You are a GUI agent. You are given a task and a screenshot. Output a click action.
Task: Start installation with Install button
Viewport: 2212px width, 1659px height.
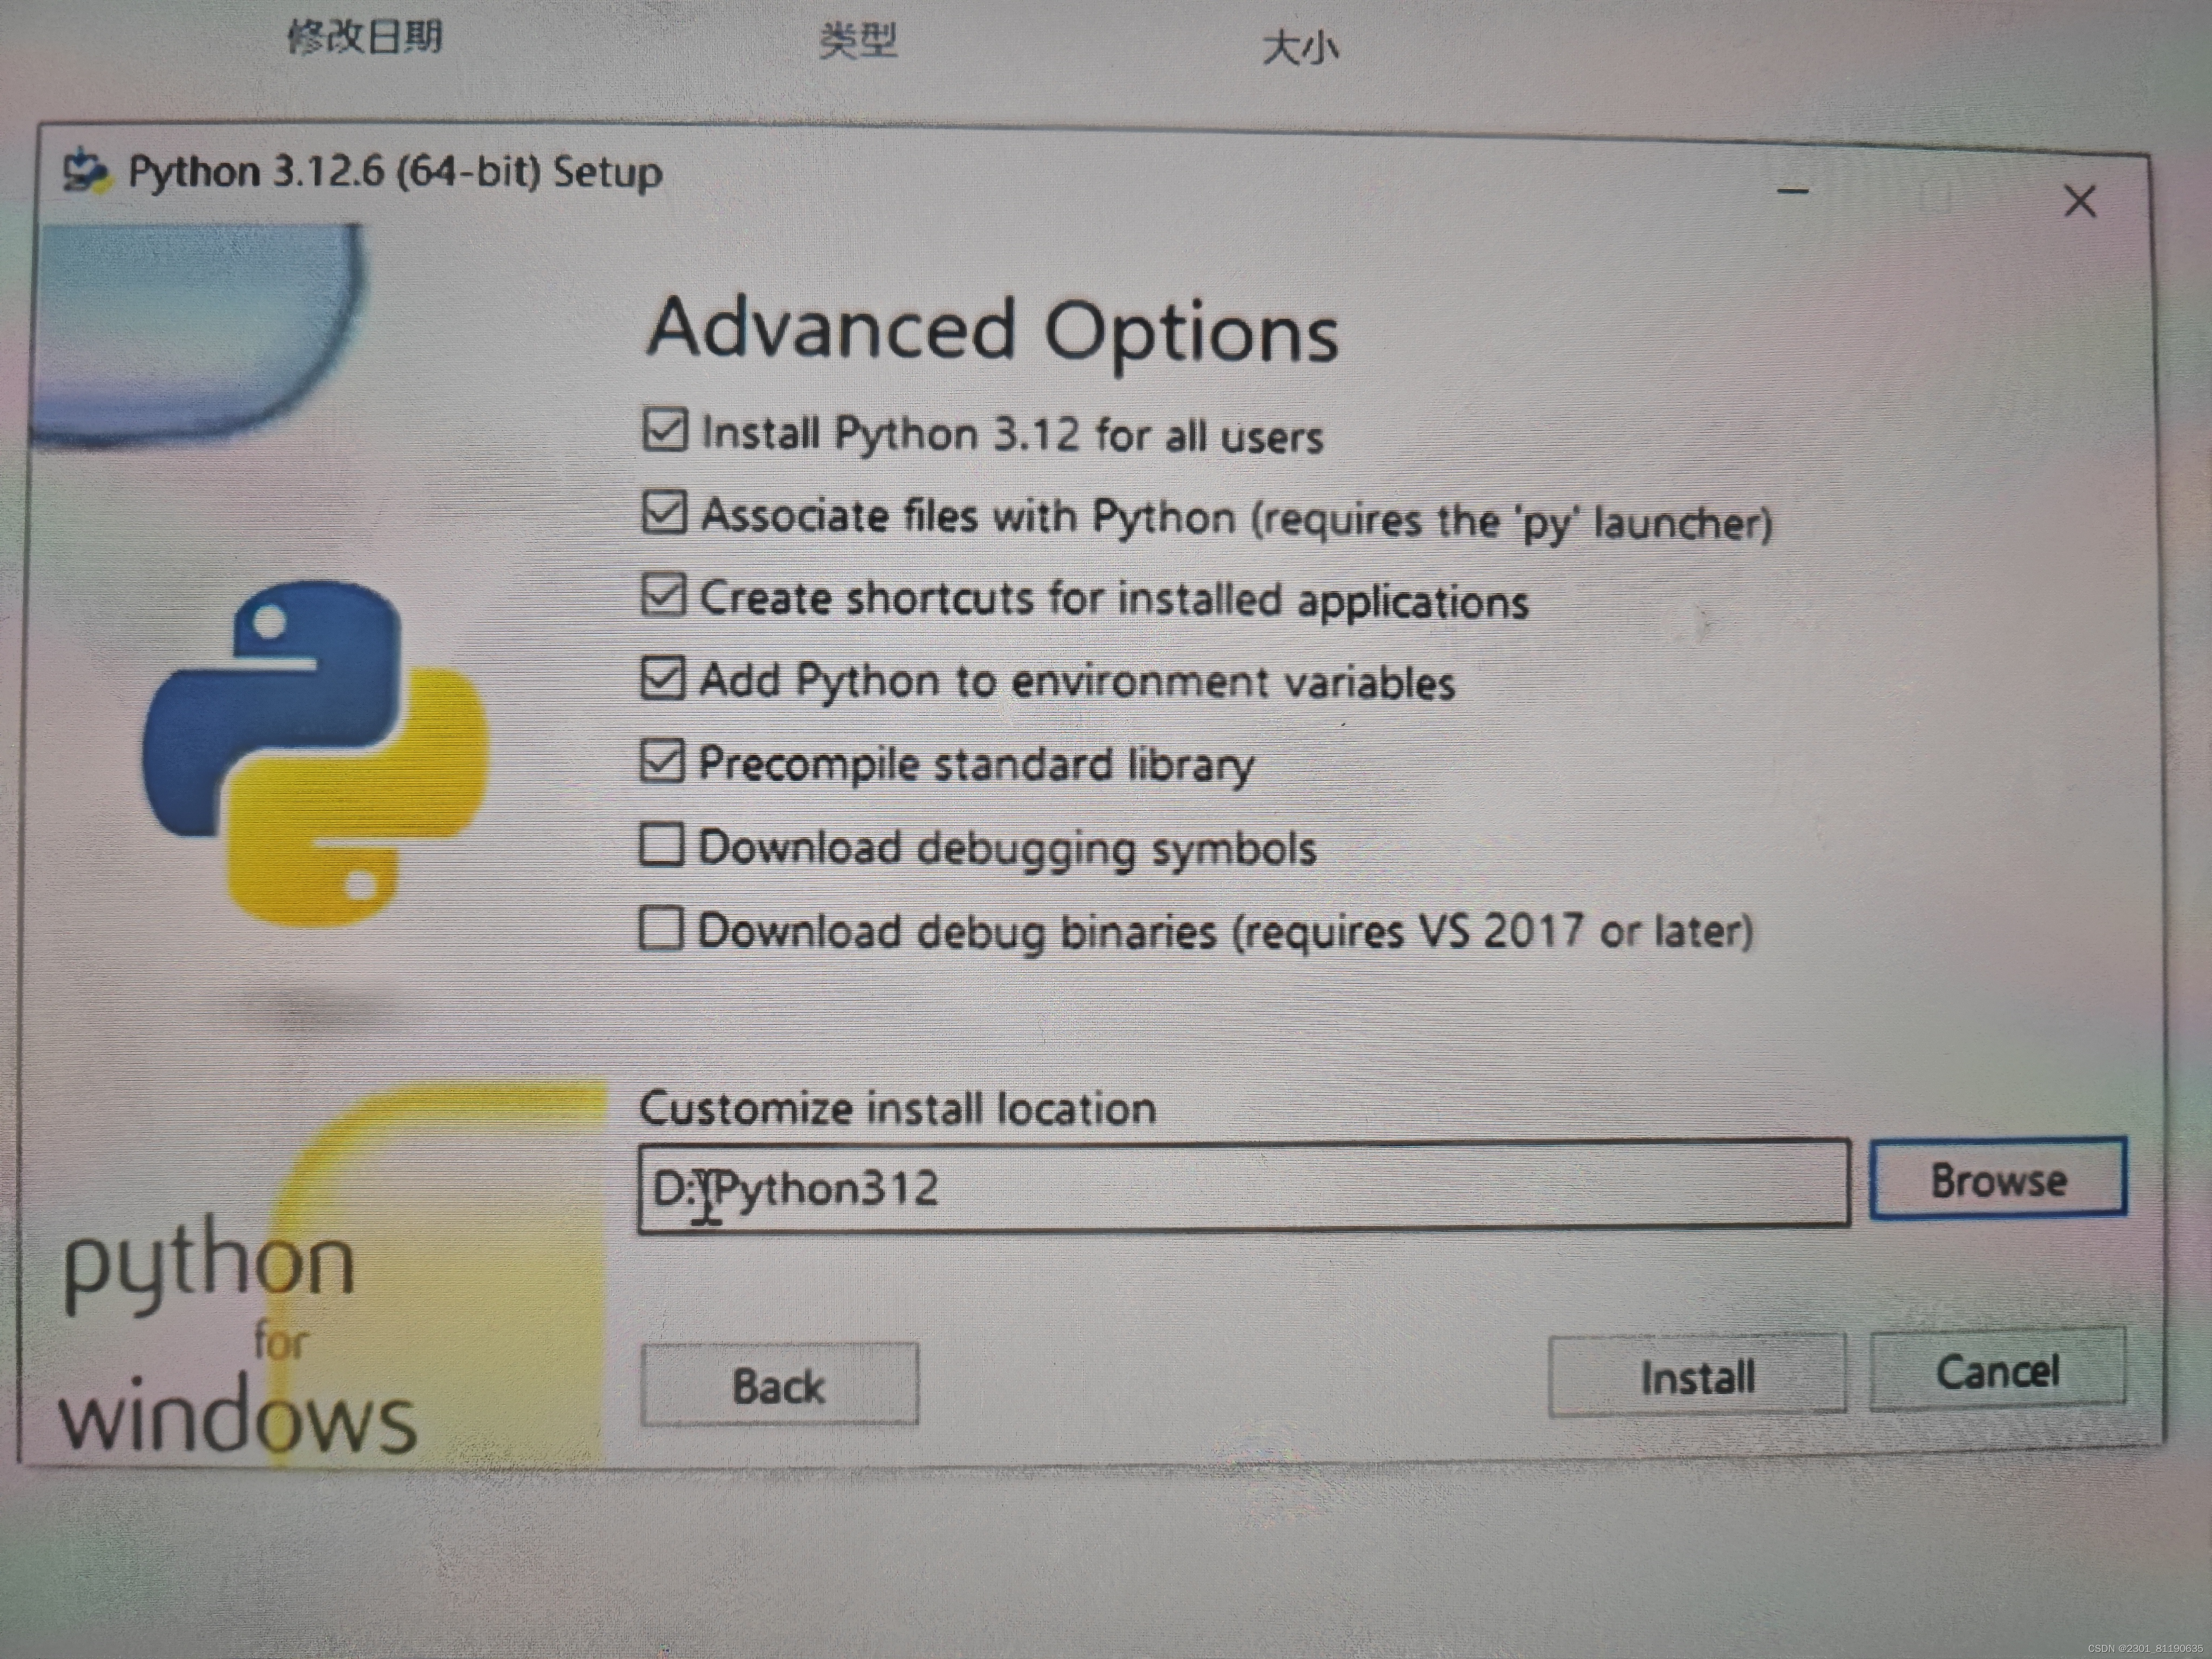click(1697, 1375)
